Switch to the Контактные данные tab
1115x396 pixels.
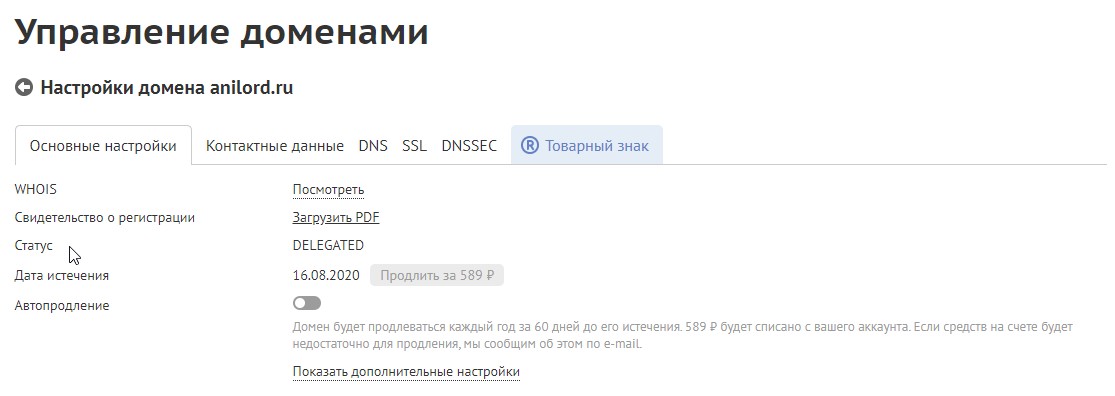point(274,146)
